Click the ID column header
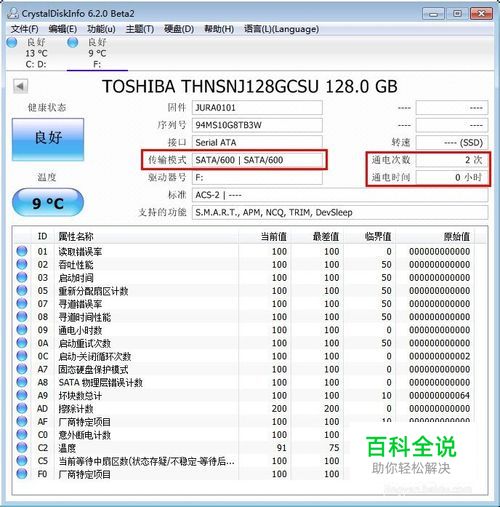Screen dimensions: 500x507 click(43, 236)
